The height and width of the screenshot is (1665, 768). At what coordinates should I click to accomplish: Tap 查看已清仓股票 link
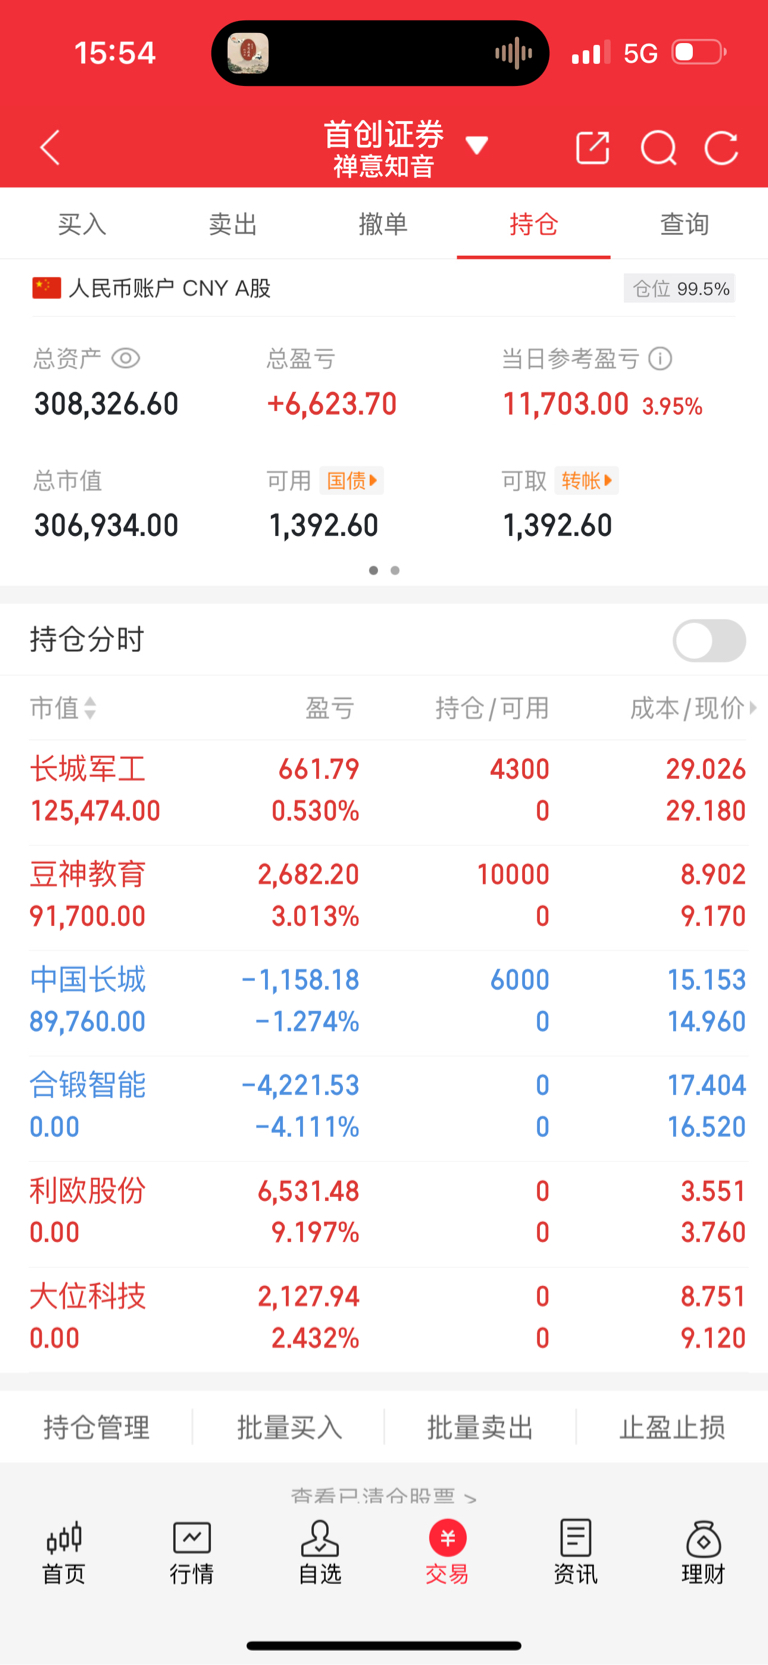point(384,1496)
